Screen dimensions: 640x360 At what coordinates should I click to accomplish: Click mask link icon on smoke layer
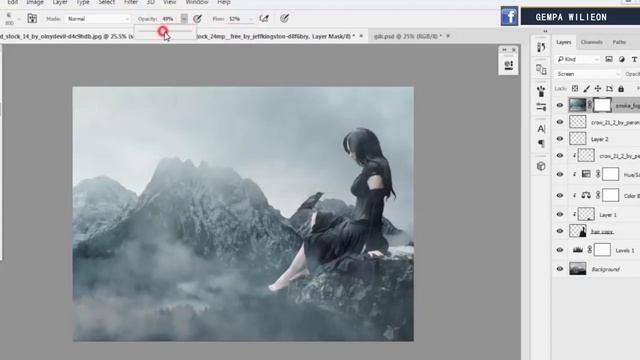click(590, 105)
